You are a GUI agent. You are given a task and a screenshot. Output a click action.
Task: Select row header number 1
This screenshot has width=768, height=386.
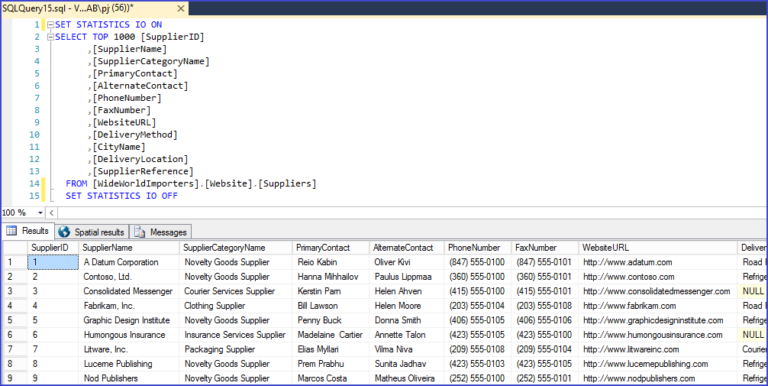click(15, 262)
